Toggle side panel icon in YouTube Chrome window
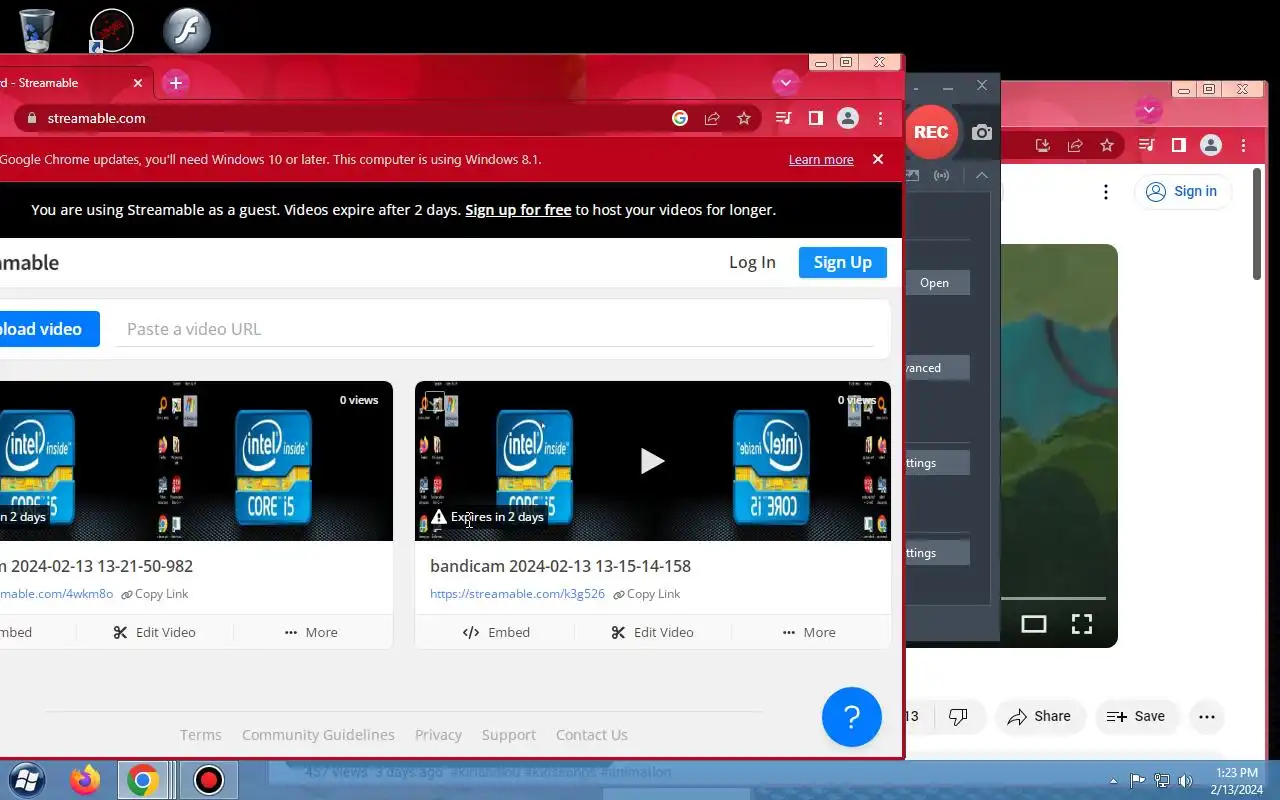Viewport: 1280px width, 800px height. (x=1179, y=145)
